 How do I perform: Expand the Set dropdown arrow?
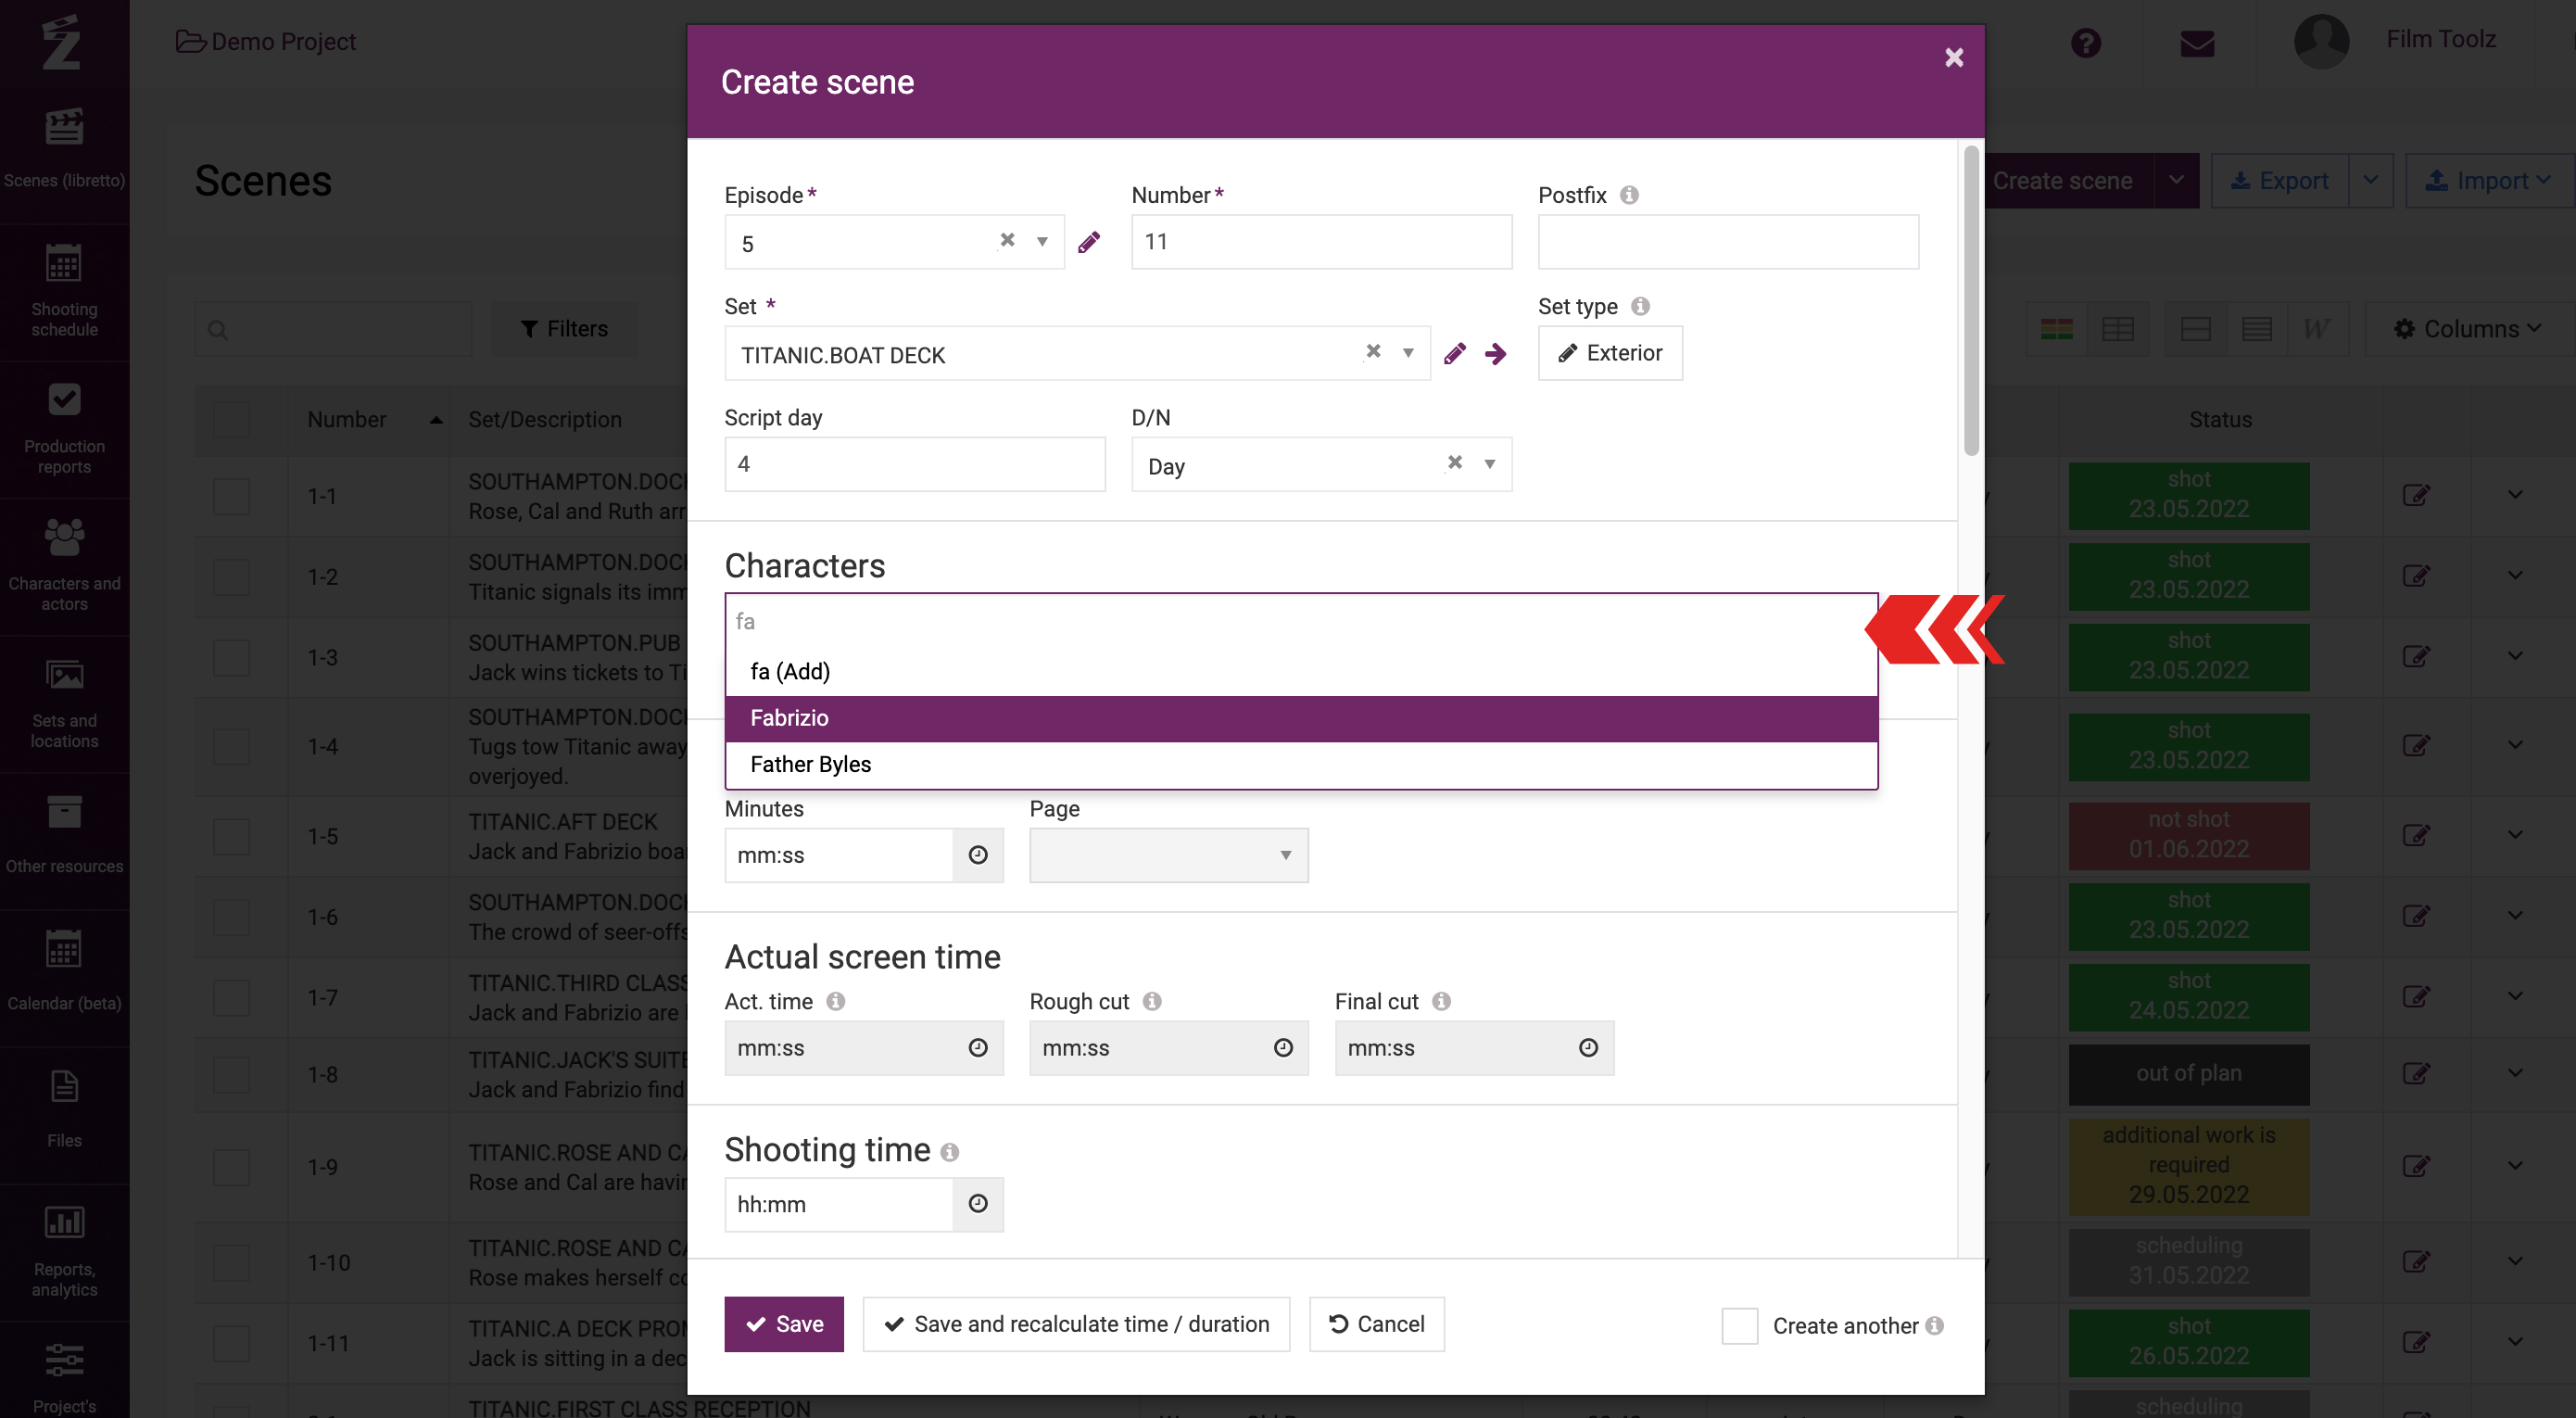coord(1408,353)
